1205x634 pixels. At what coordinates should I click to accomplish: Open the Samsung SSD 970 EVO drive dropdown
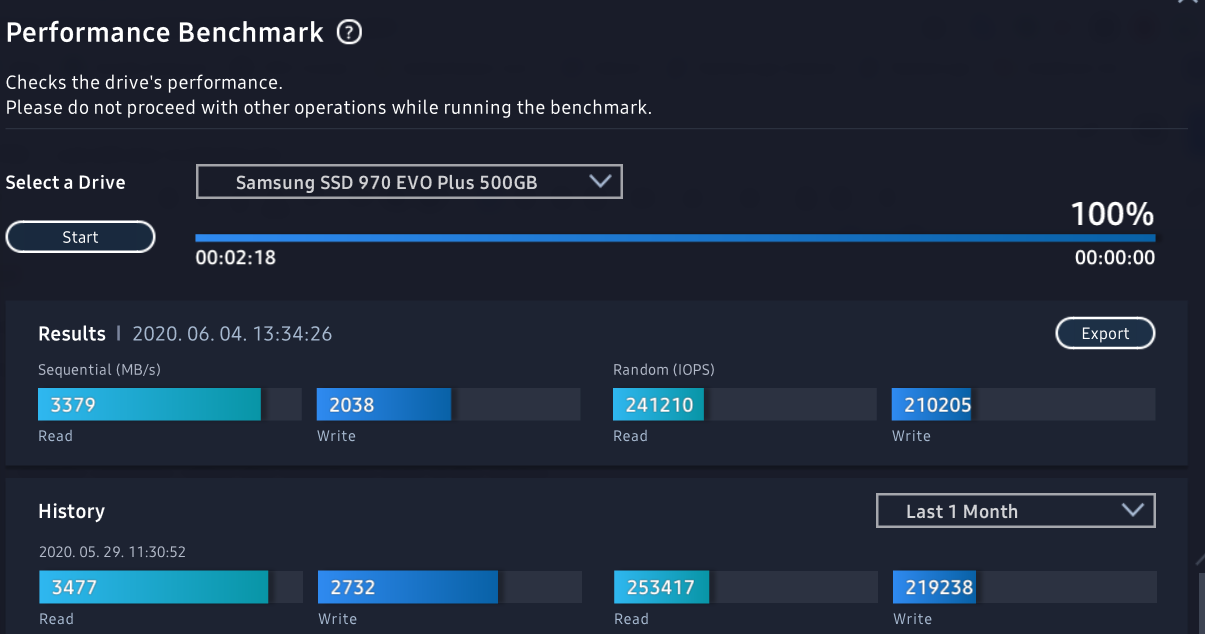click(409, 182)
